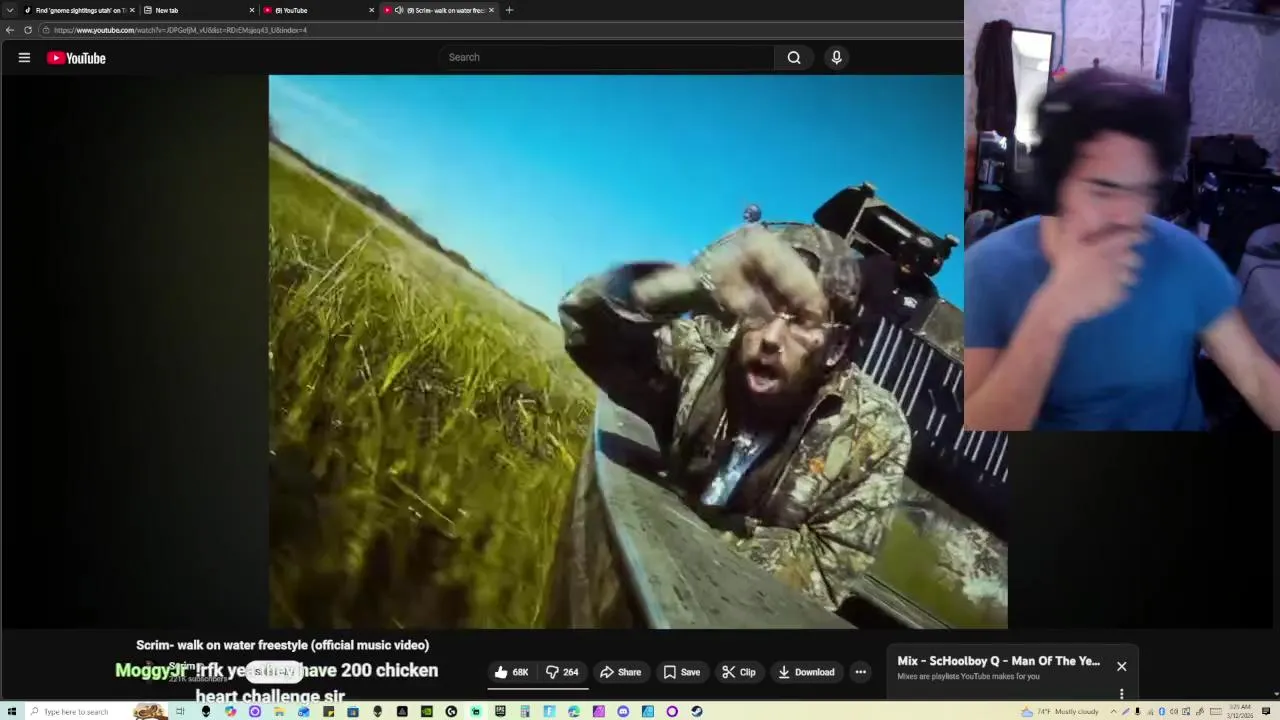Open Bluetooth tray icon

coord(1162,711)
